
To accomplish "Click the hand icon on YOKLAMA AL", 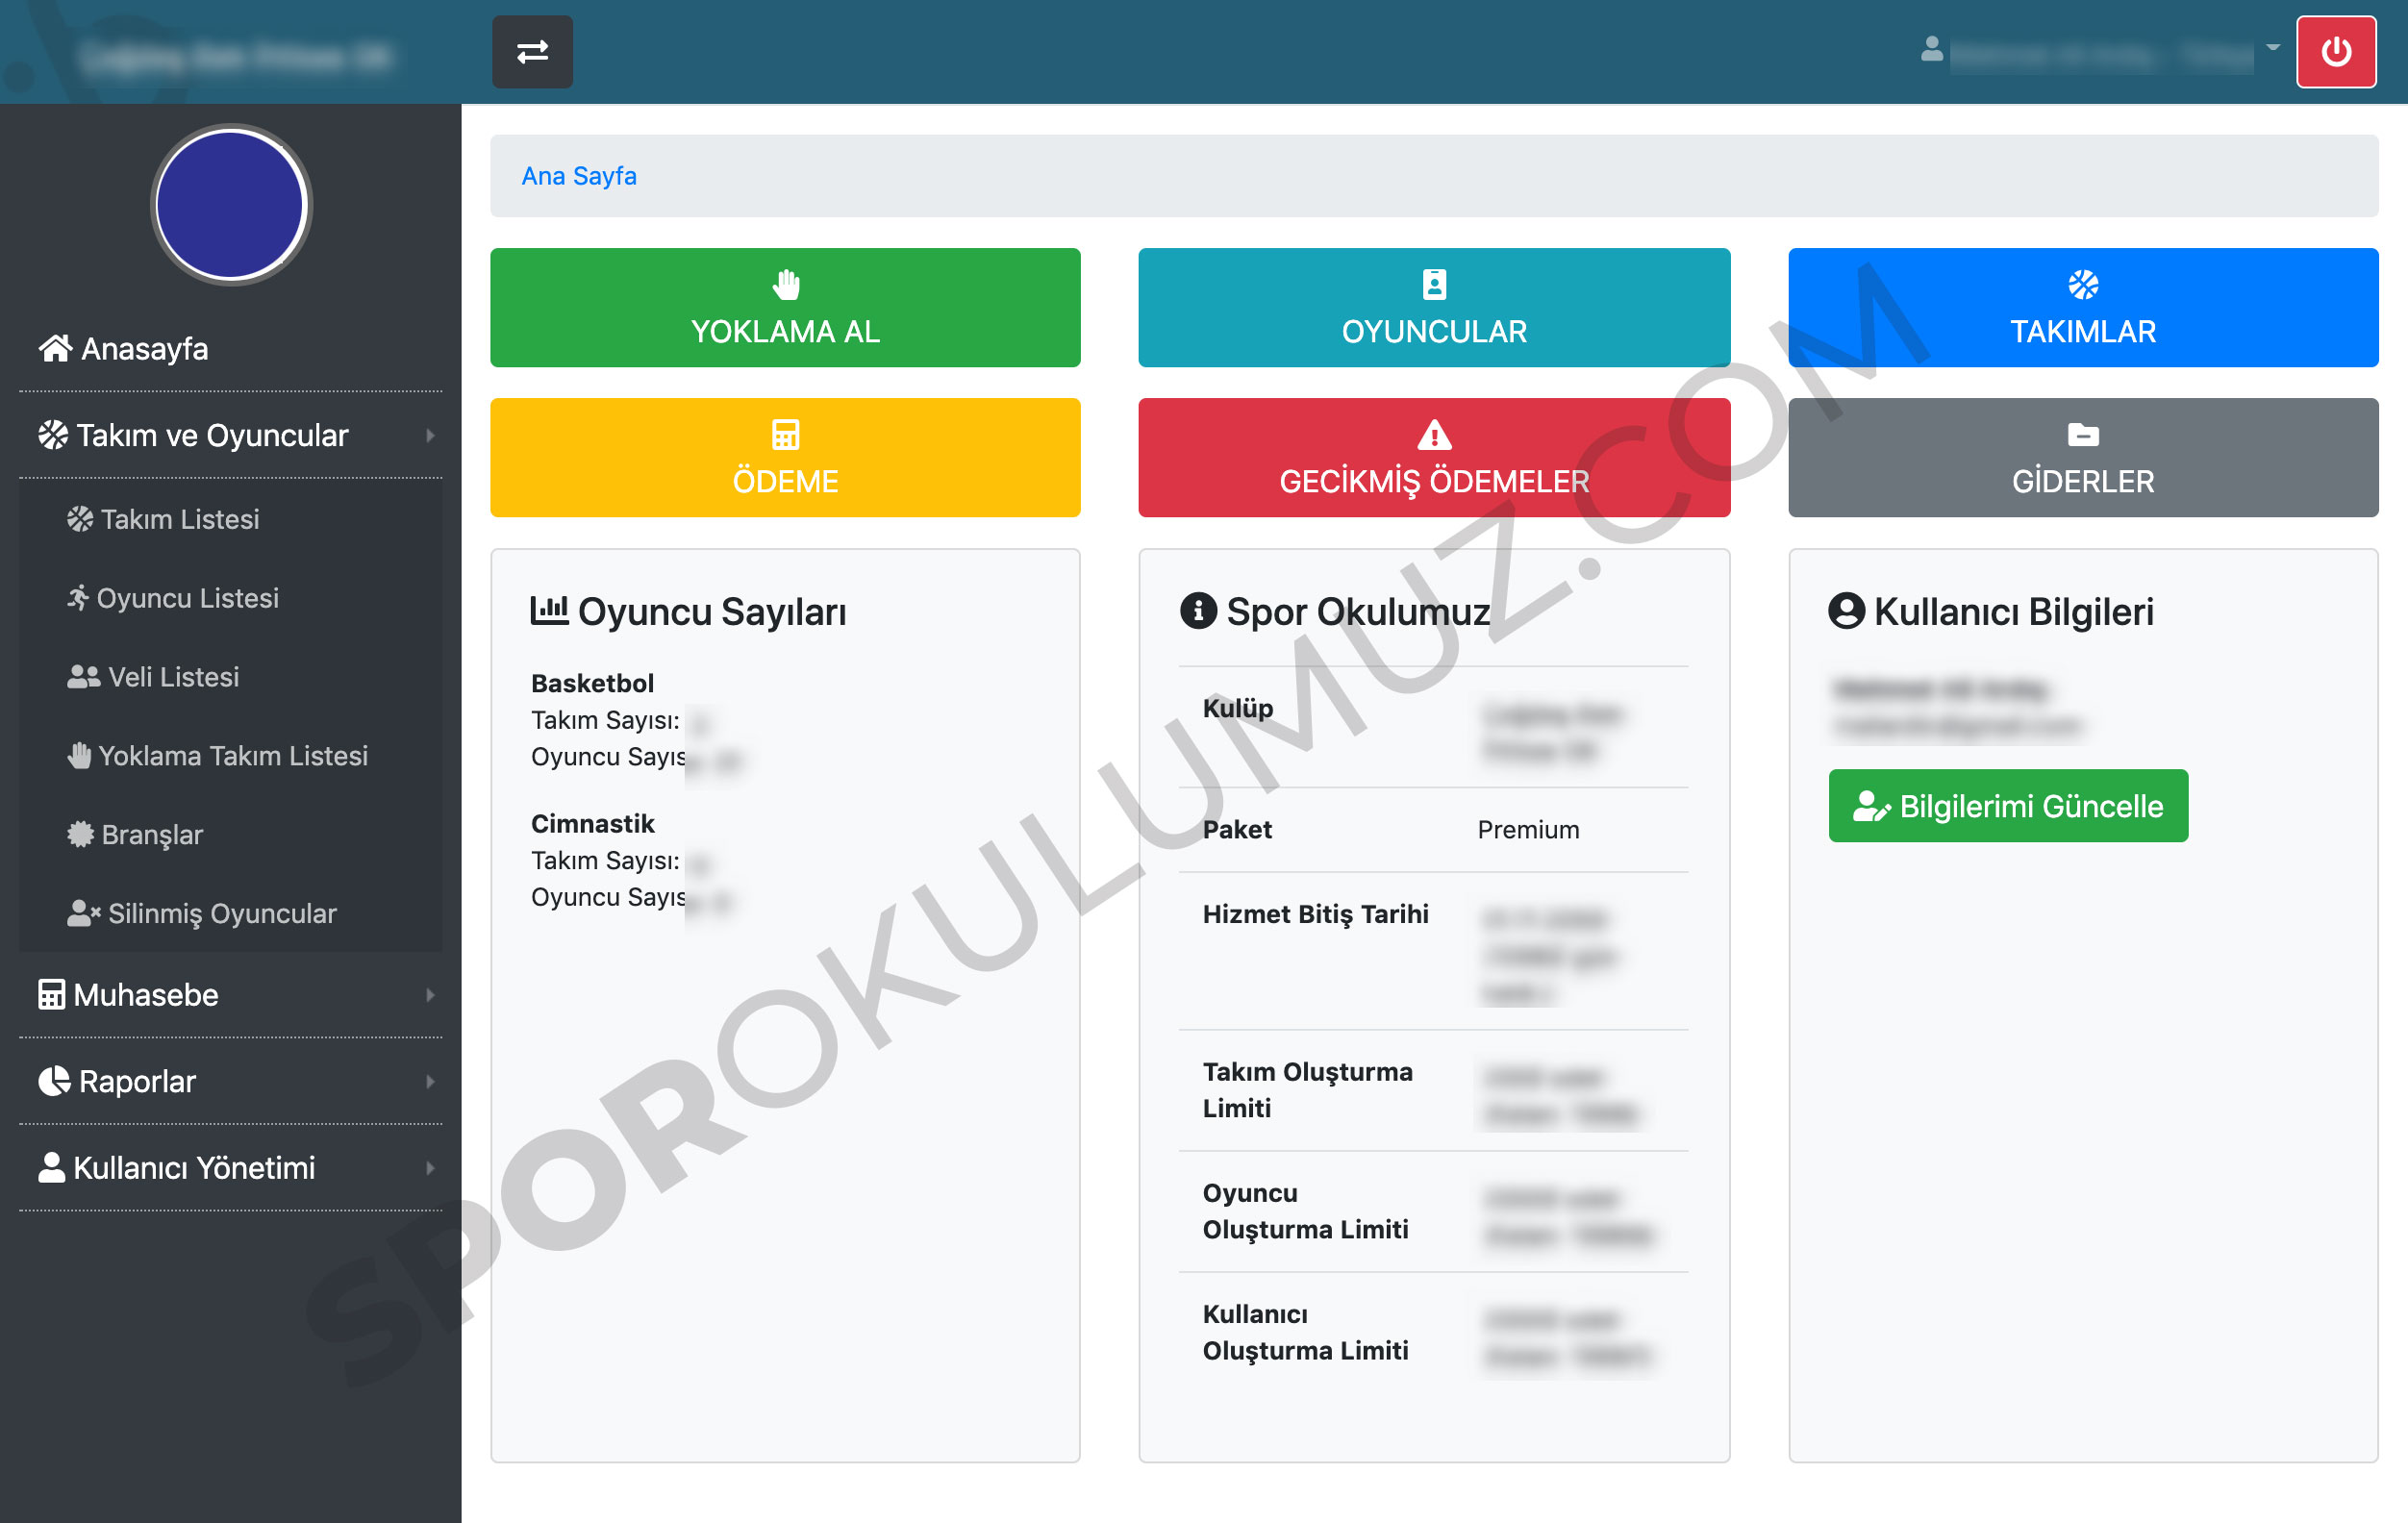I will [786, 285].
